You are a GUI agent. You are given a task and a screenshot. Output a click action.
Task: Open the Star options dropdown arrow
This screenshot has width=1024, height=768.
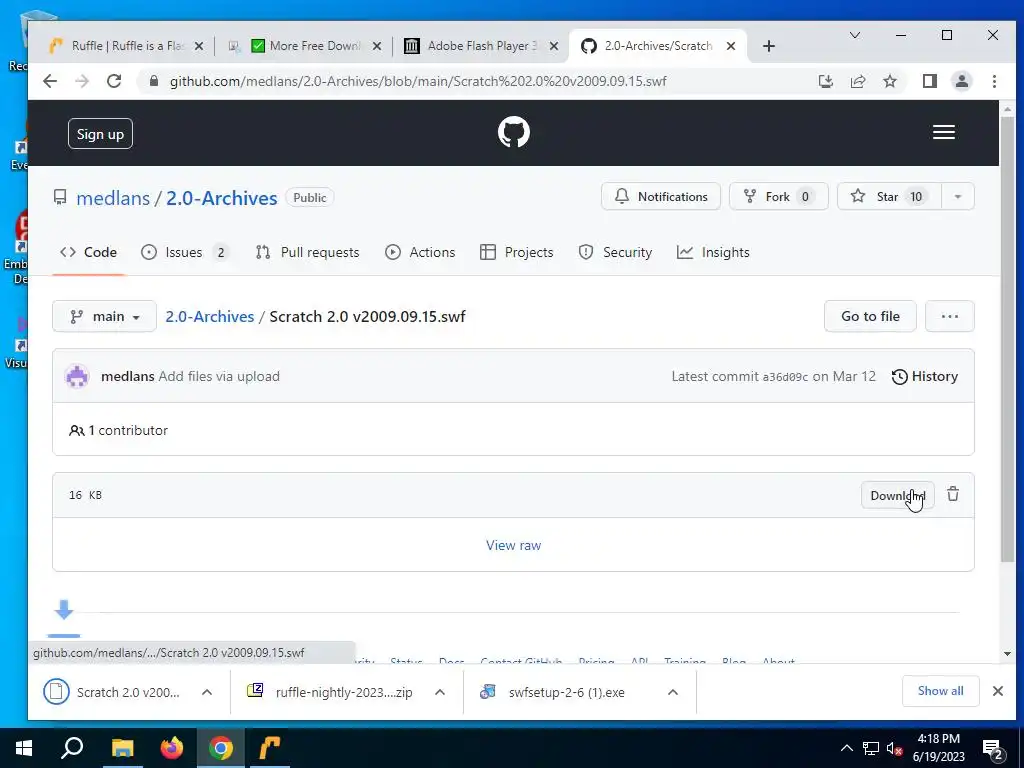pyautogui.click(x=957, y=197)
